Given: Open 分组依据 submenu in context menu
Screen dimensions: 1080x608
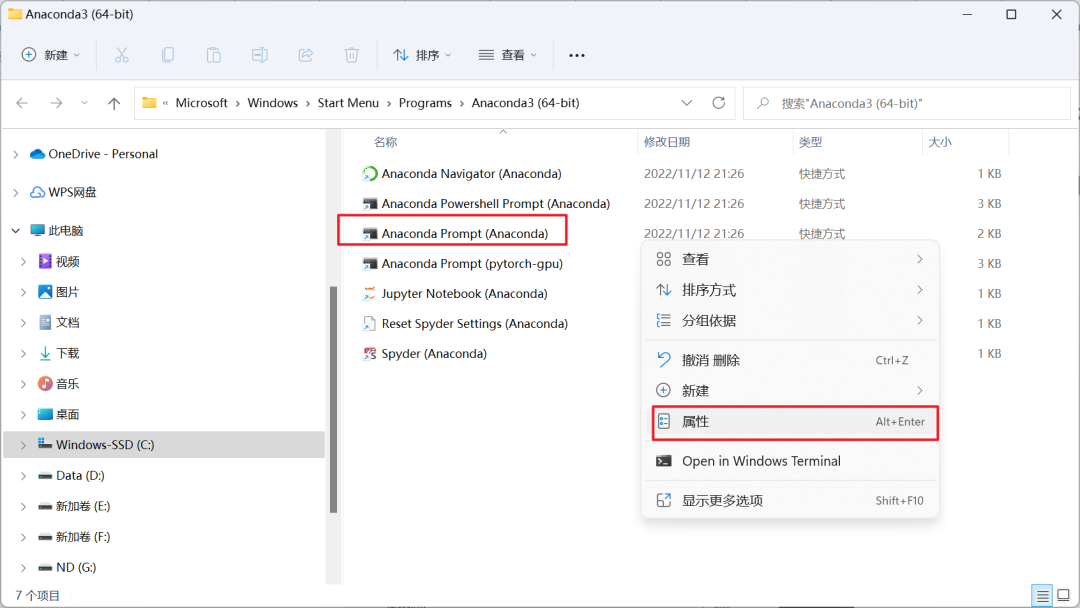Looking at the screenshot, I should click(790, 321).
